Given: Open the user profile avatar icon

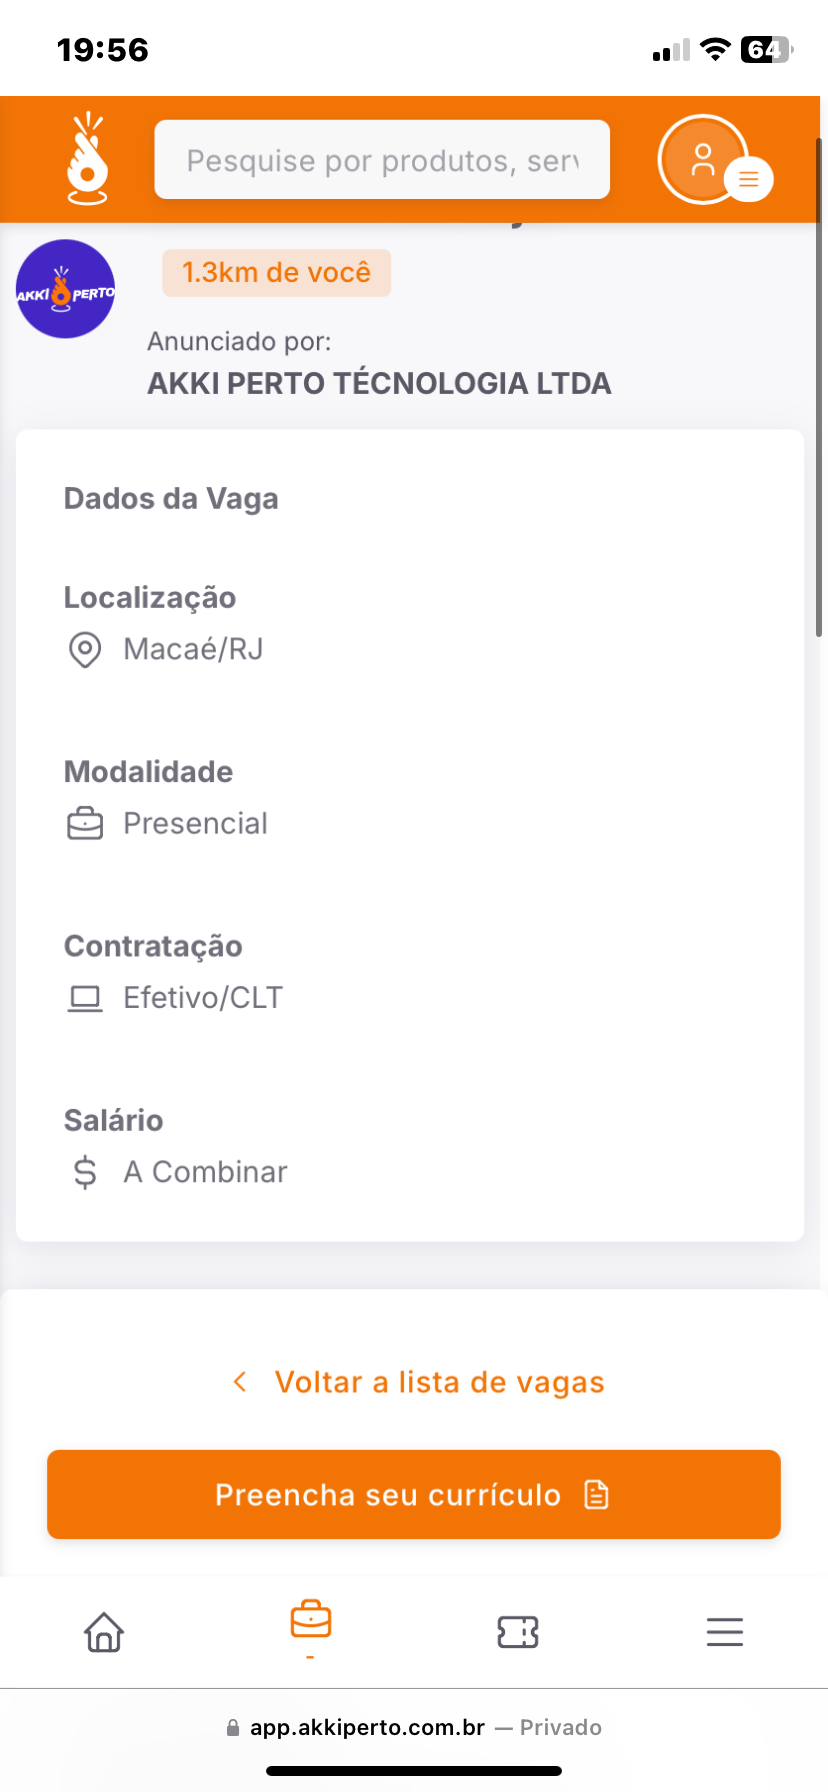Looking at the screenshot, I should (702, 159).
